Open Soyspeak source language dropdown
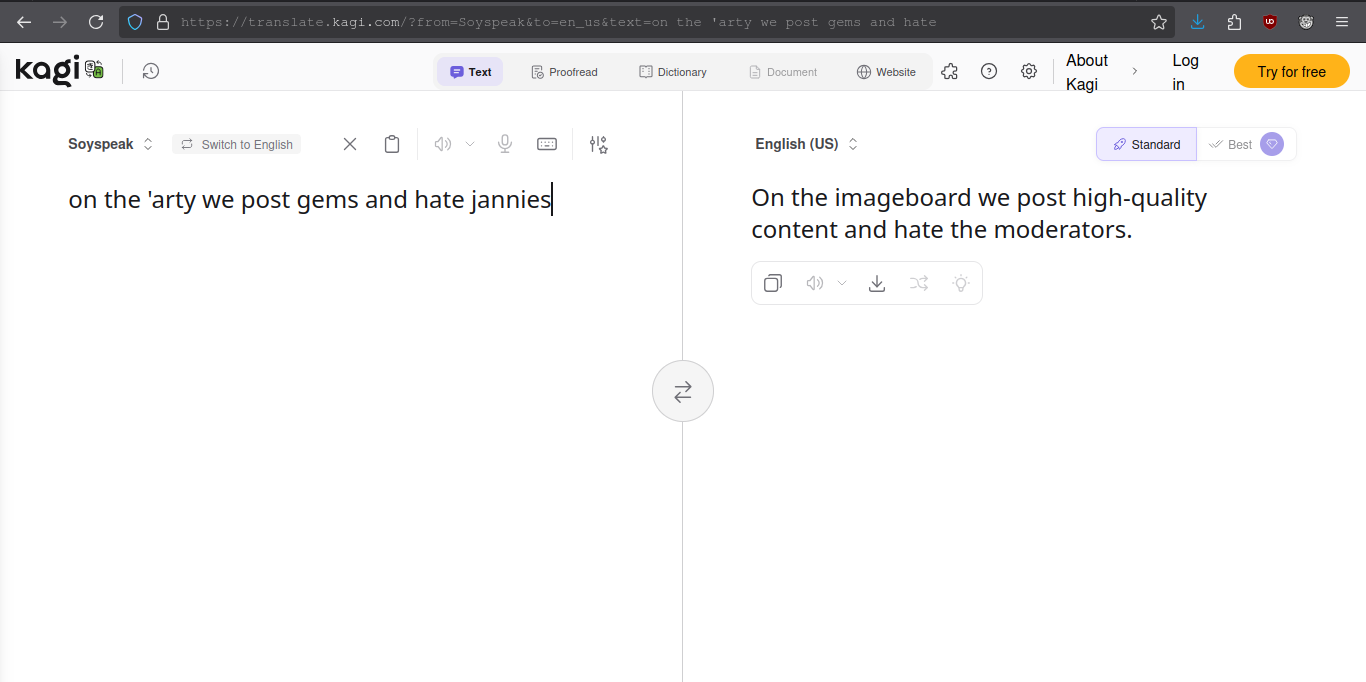Image resolution: width=1366 pixels, height=682 pixels. (x=110, y=144)
